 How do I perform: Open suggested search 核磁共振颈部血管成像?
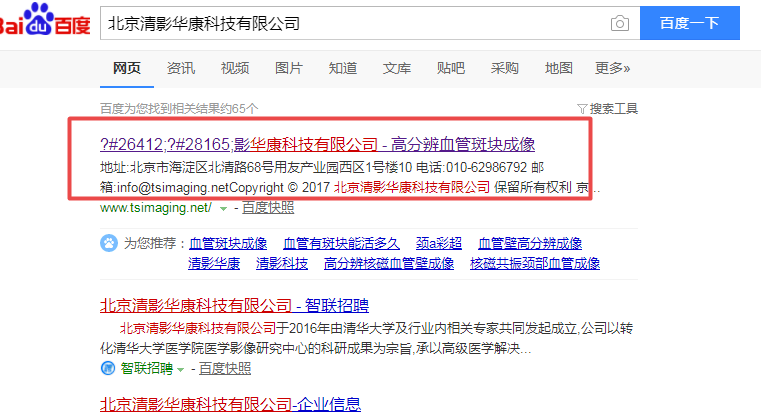click(535, 264)
